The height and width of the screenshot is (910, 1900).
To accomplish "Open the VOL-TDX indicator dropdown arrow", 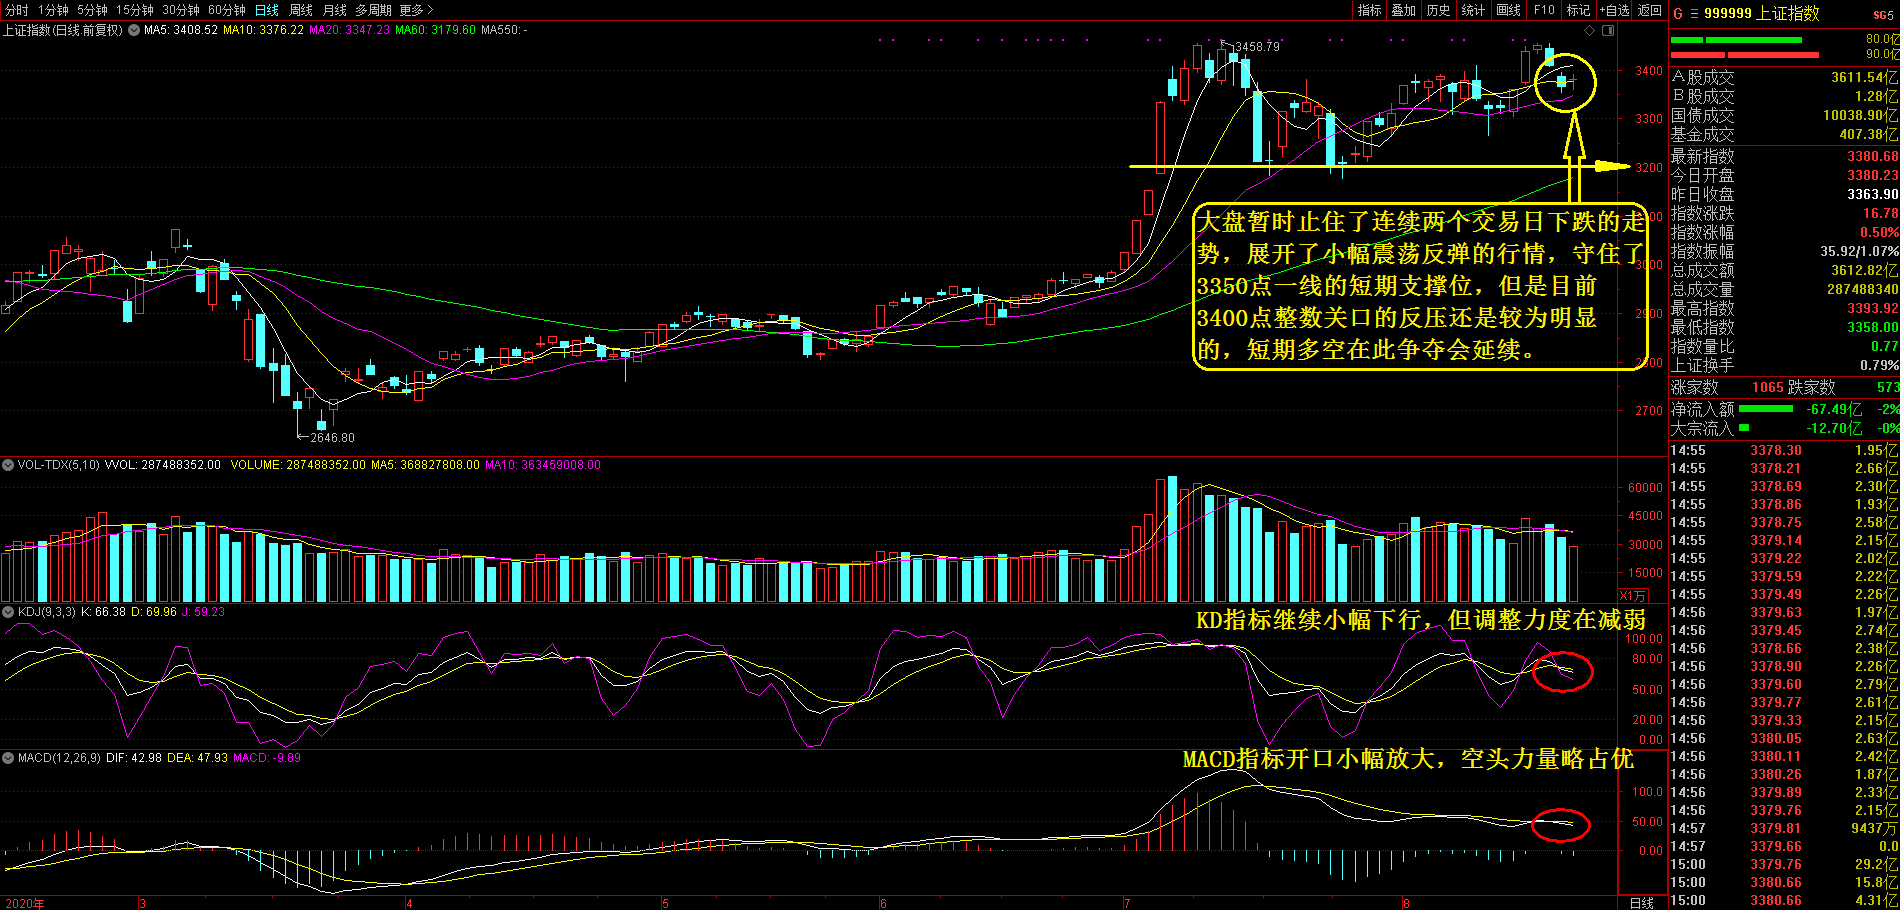I will pos(8,465).
